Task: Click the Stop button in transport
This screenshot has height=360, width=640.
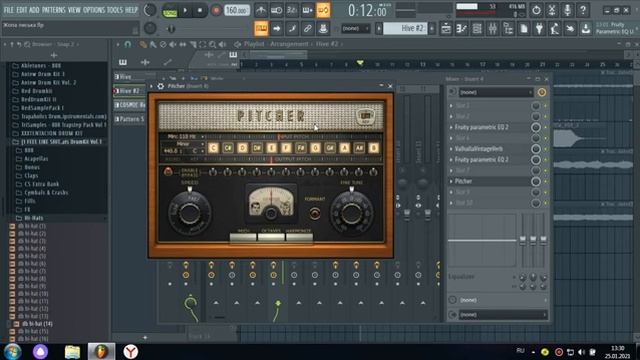Action: point(200,11)
